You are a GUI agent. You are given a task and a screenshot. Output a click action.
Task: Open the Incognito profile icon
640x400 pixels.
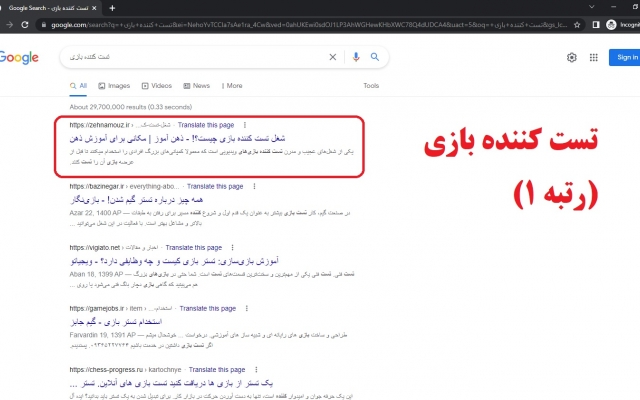click(611, 25)
